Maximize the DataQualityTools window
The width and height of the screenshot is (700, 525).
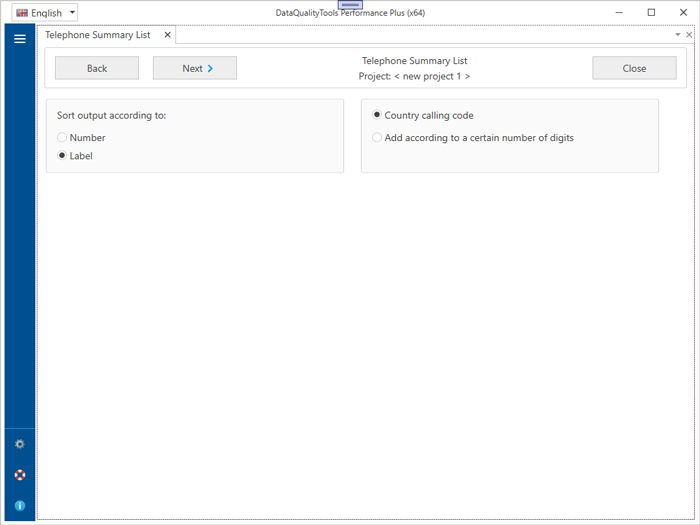pos(651,13)
